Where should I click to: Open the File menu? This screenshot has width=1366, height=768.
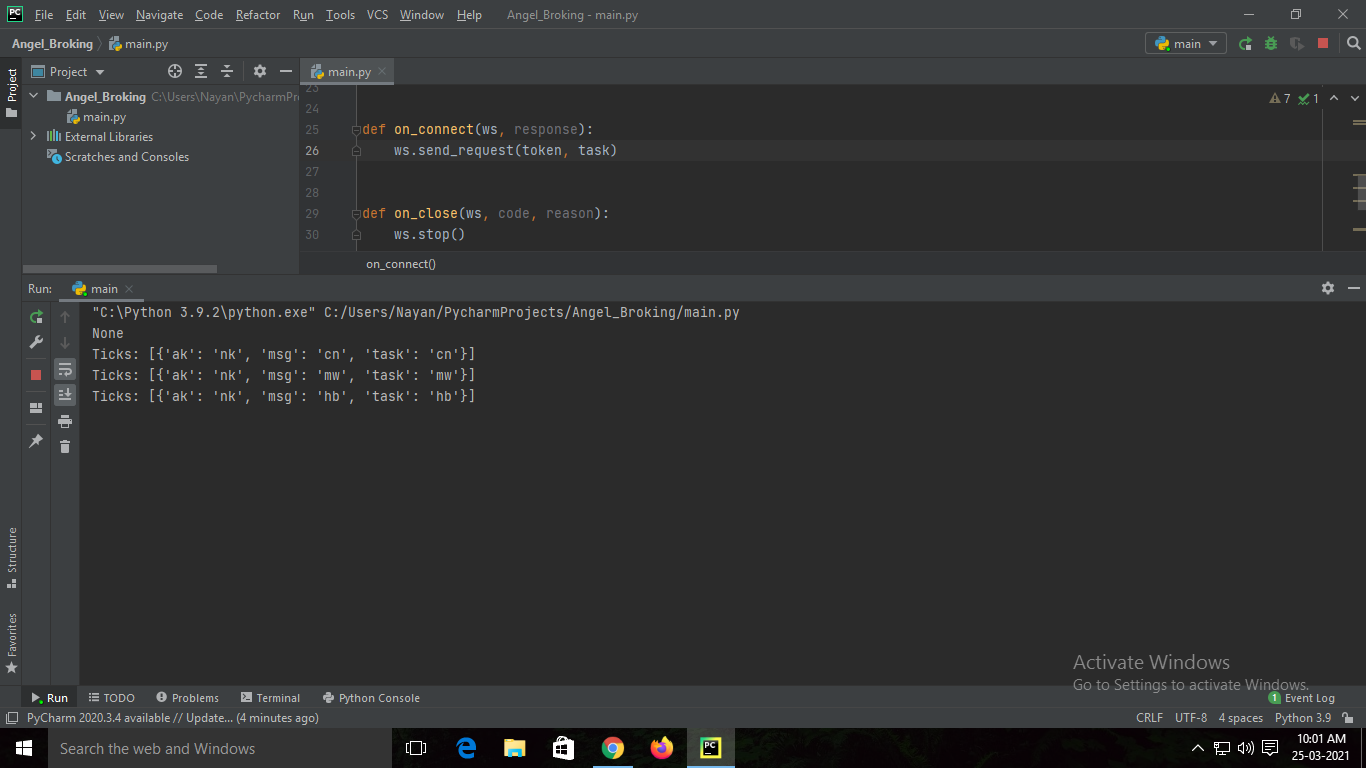click(44, 15)
